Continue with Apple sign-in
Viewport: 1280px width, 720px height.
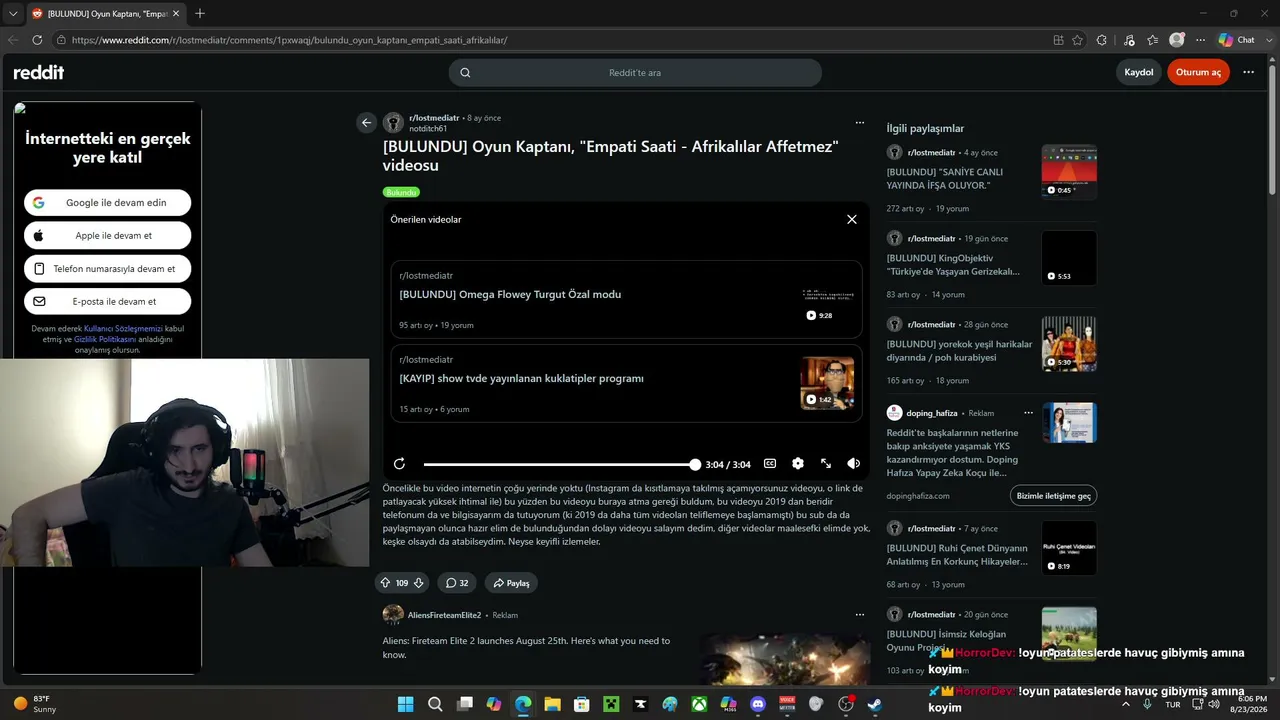[x=108, y=236]
